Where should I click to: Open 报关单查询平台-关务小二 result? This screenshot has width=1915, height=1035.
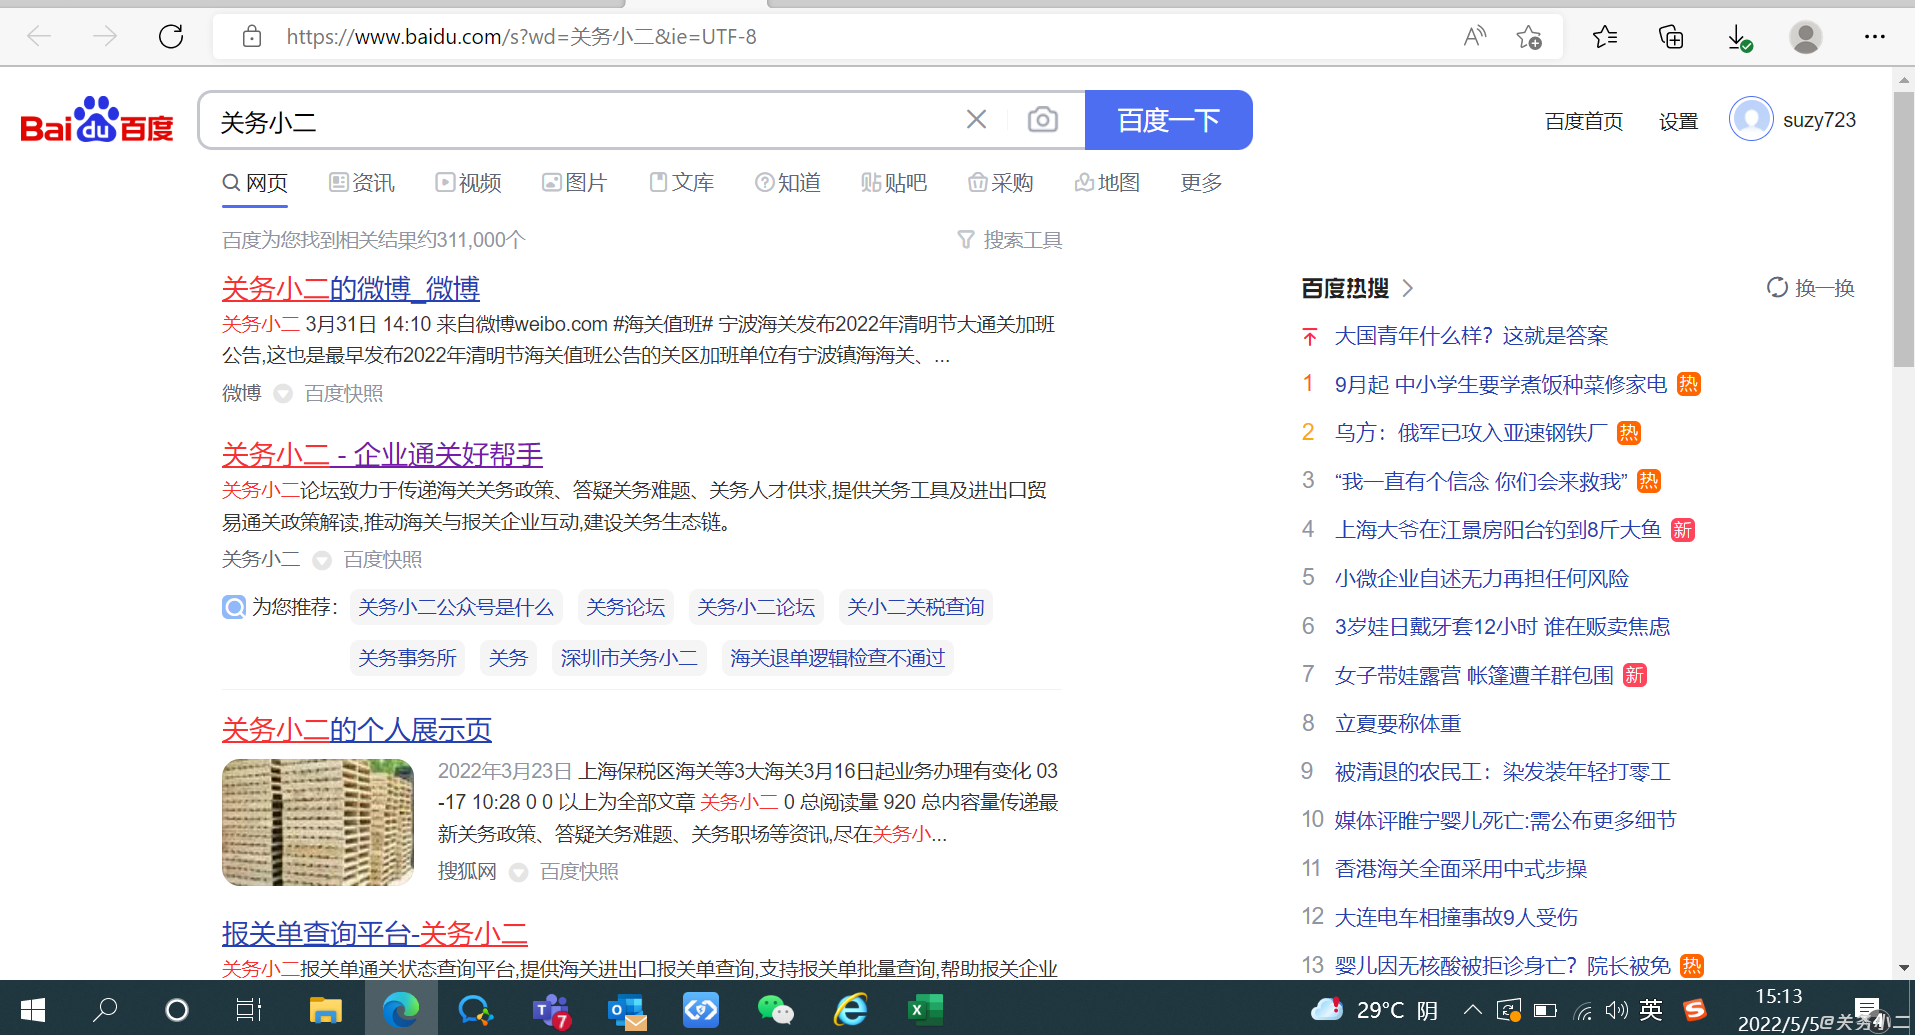[375, 934]
